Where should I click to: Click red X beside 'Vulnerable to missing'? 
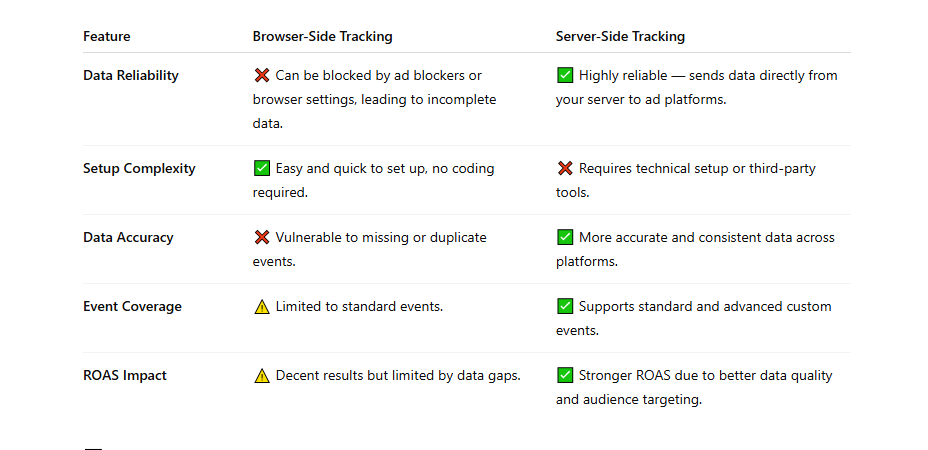click(x=262, y=238)
